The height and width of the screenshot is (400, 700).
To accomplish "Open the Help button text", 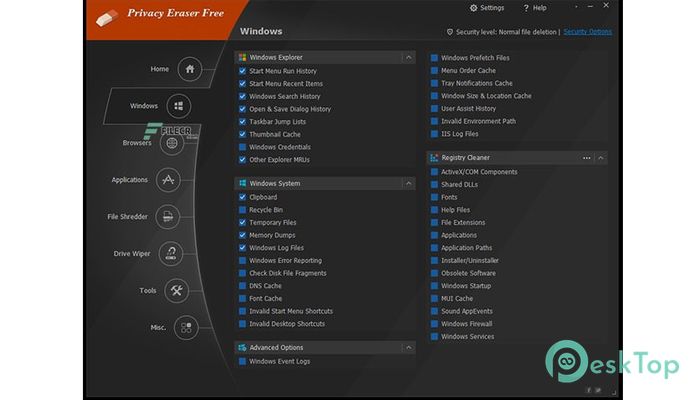I will click(539, 8).
